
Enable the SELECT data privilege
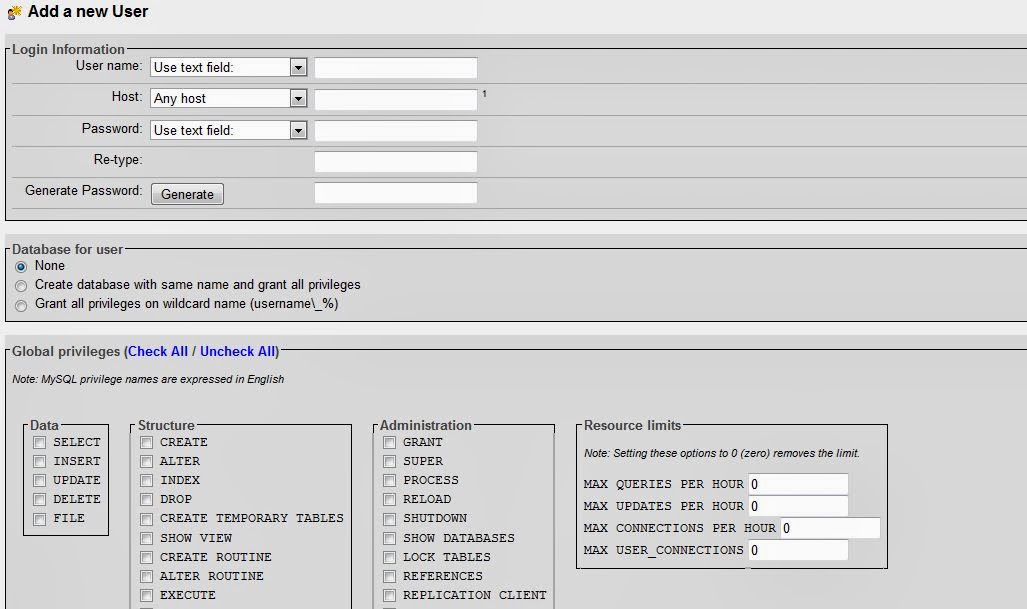[x=39, y=442]
